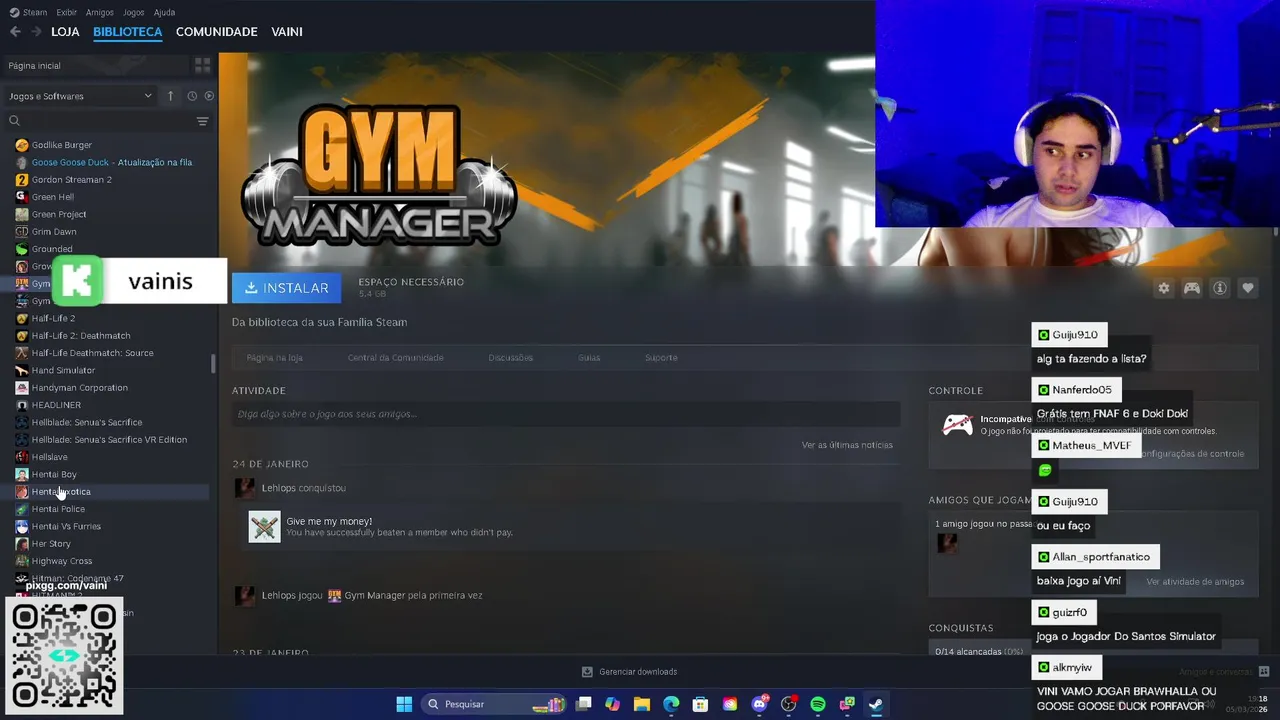Select BIBLIOTECA section
Screen dimensions: 1280x720
[127, 32]
